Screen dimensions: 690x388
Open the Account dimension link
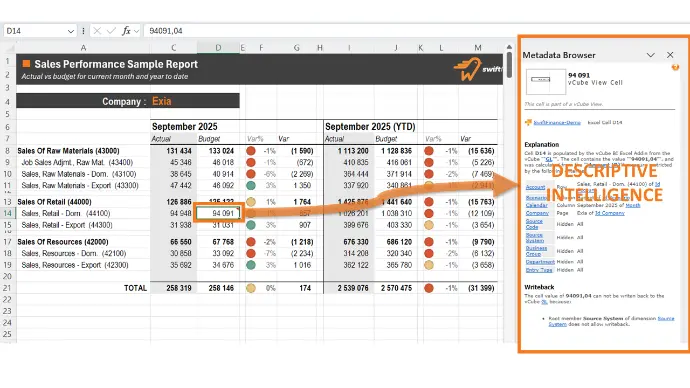[536, 187]
